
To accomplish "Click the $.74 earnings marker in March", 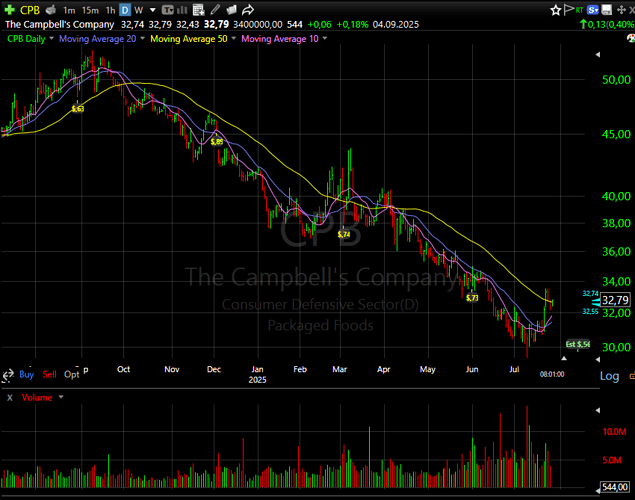I will coord(344,234).
